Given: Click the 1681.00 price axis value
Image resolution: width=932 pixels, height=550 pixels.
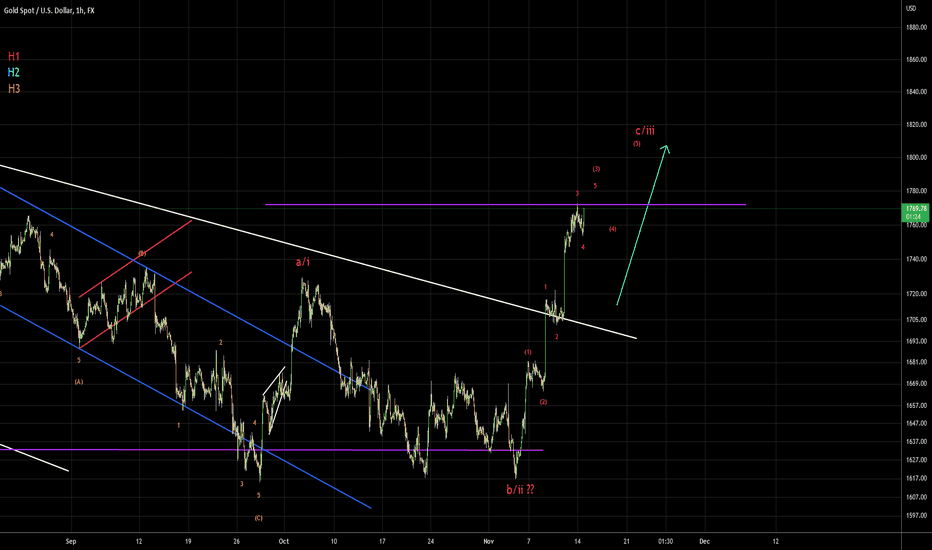Looking at the screenshot, I should (x=917, y=362).
